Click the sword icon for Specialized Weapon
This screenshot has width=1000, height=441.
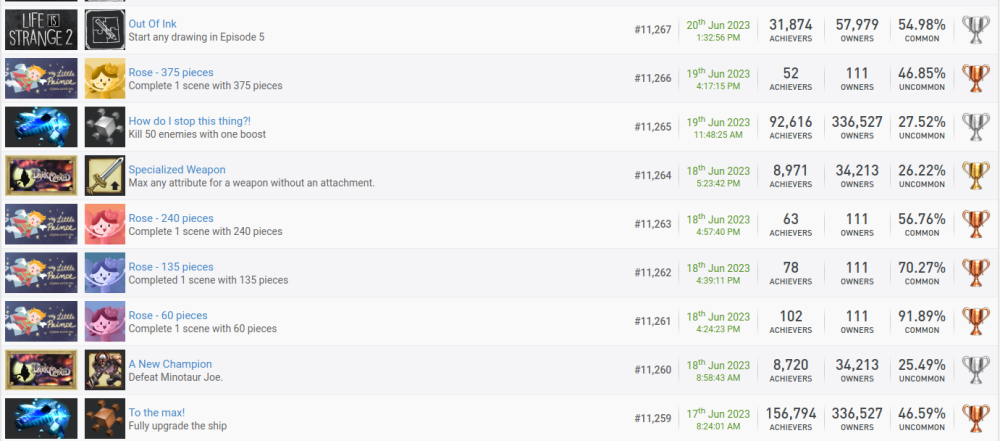pos(105,175)
